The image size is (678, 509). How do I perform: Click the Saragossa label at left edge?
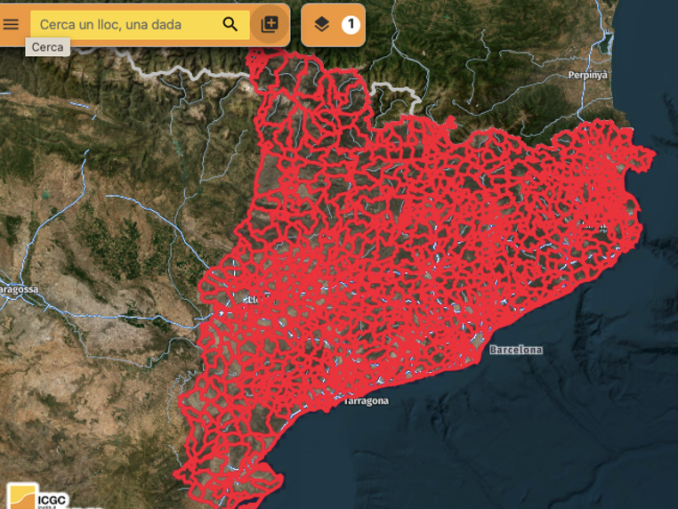[x=20, y=289]
